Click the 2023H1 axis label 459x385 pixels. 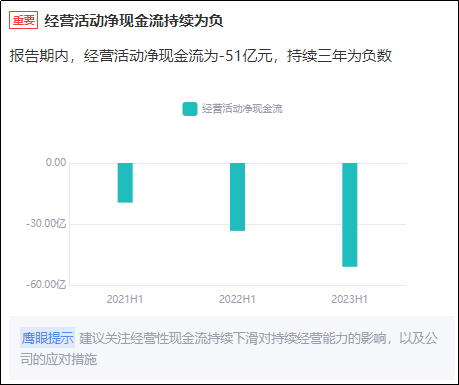pyautogui.click(x=350, y=299)
